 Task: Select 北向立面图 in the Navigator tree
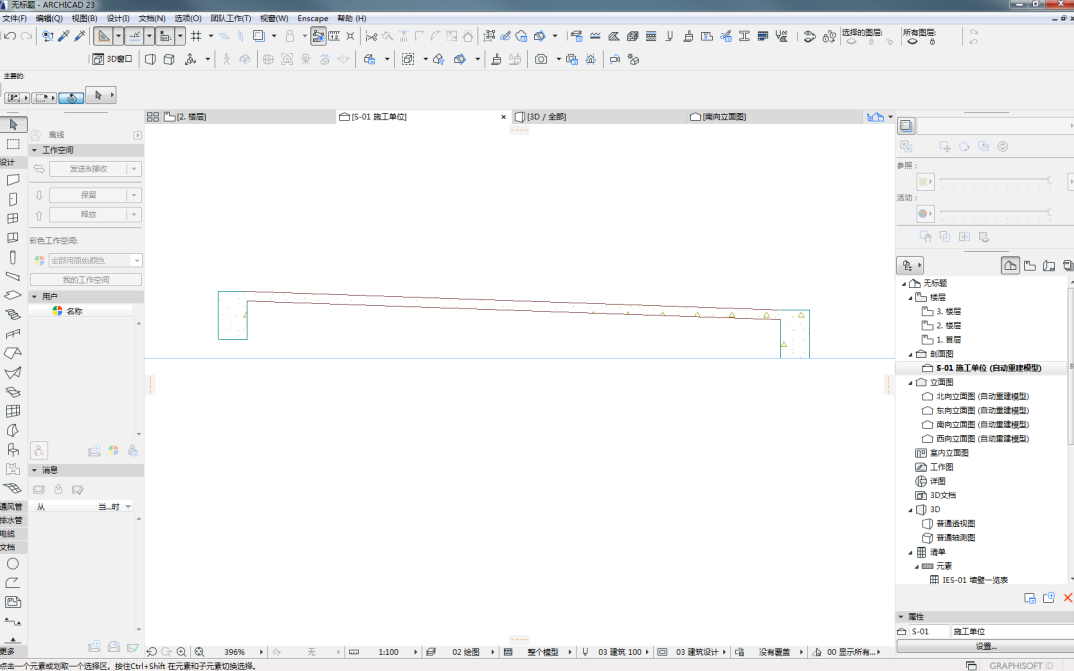tap(982, 396)
